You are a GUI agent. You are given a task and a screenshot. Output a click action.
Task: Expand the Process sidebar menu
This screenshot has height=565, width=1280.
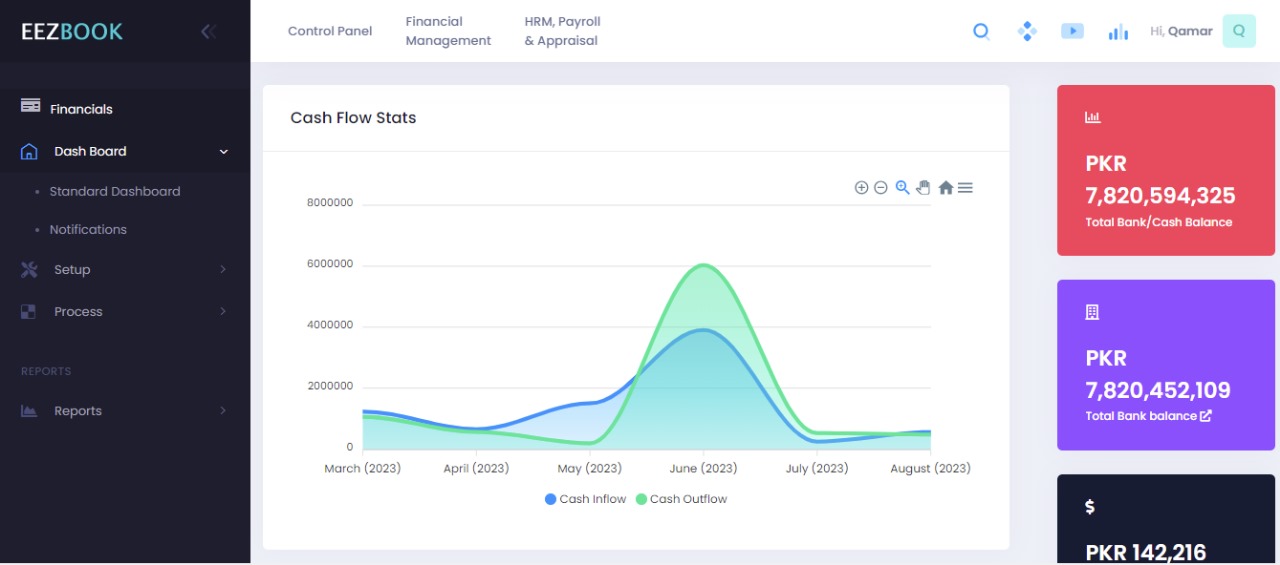[x=78, y=312]
